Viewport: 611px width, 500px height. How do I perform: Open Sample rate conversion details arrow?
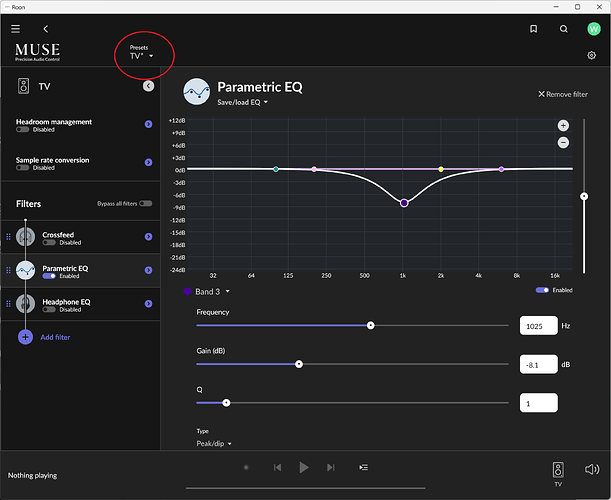click(148, 162)
